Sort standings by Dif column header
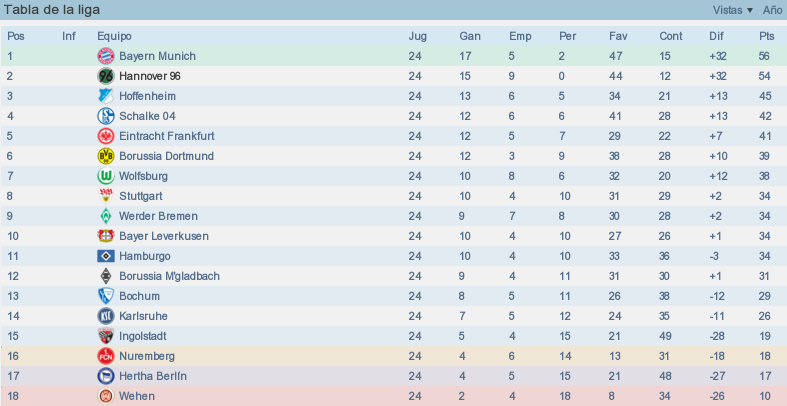The height and width of the screenshot is (406, 787). coord(716,36)
